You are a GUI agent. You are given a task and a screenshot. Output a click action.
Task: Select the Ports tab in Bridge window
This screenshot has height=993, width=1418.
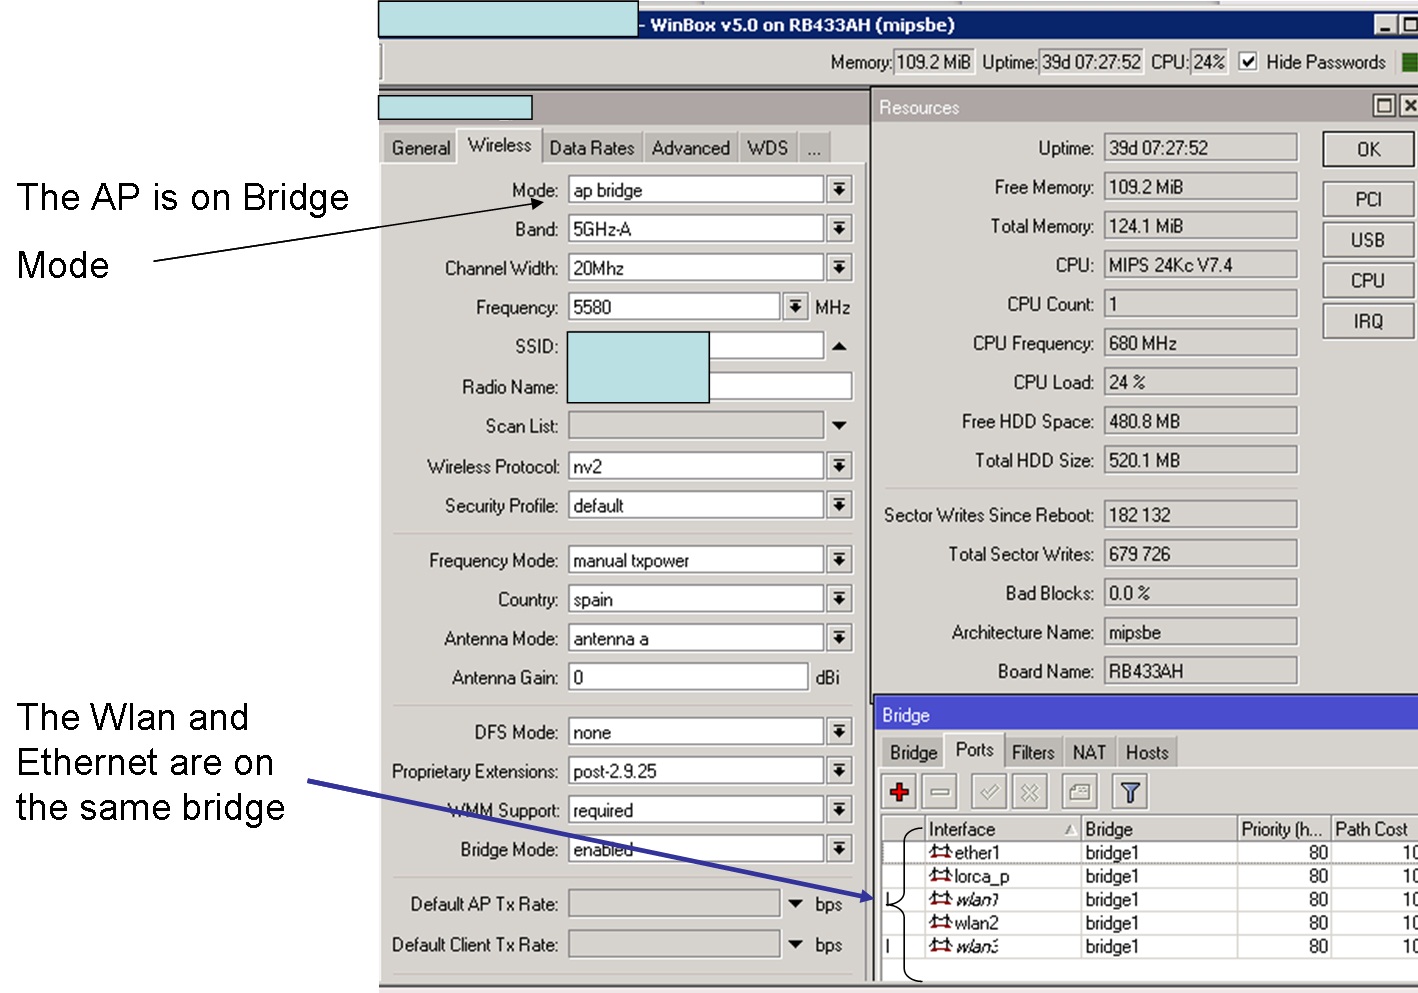(975, 750)
